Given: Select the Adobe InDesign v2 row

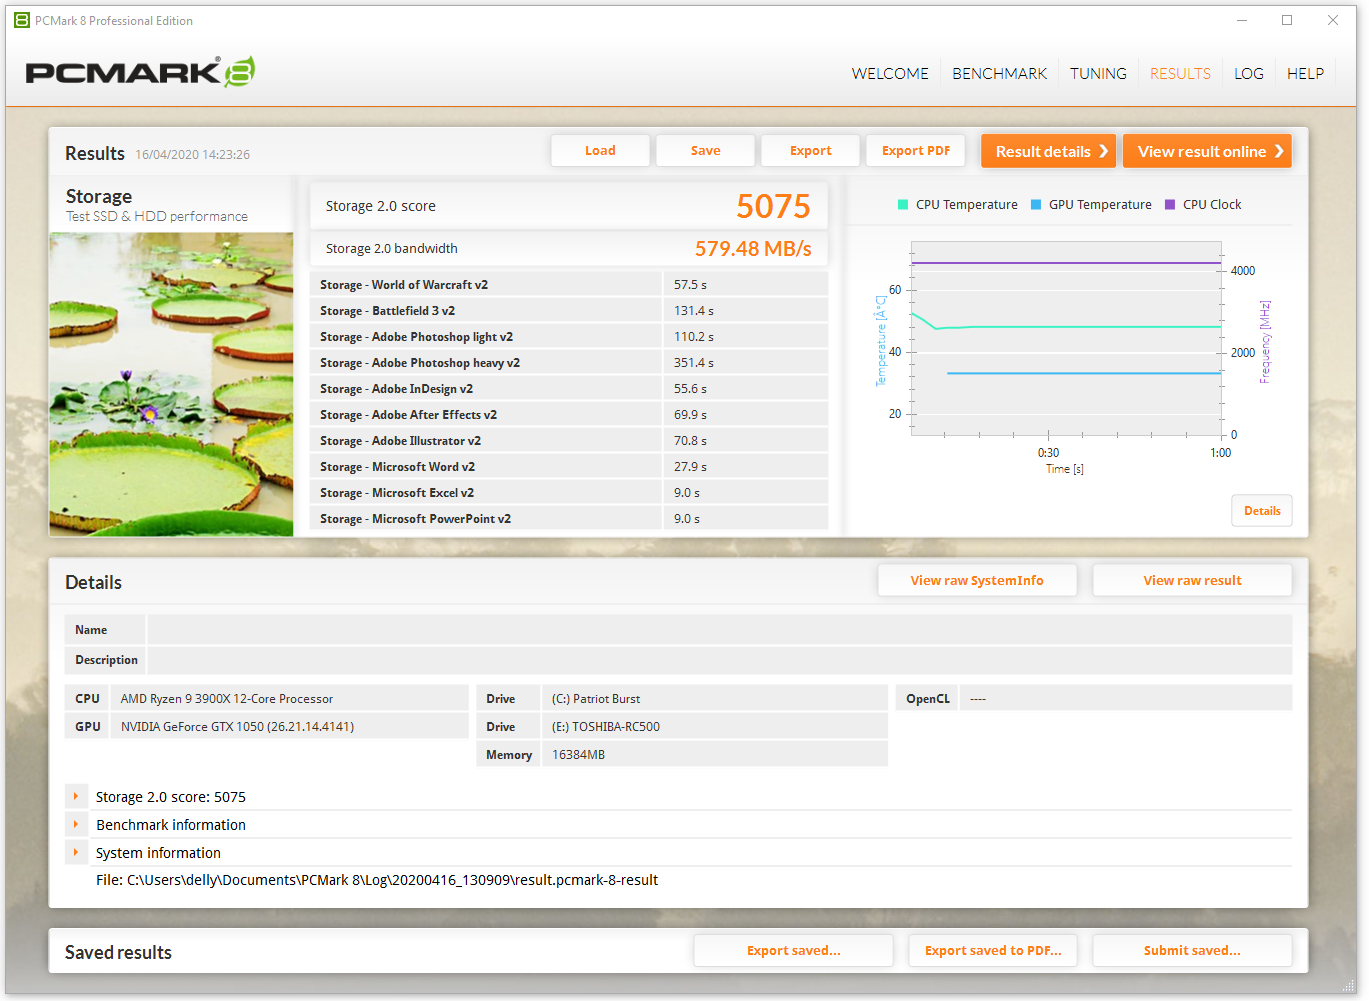Looking at the screenshot, I should tap(569, 389).
